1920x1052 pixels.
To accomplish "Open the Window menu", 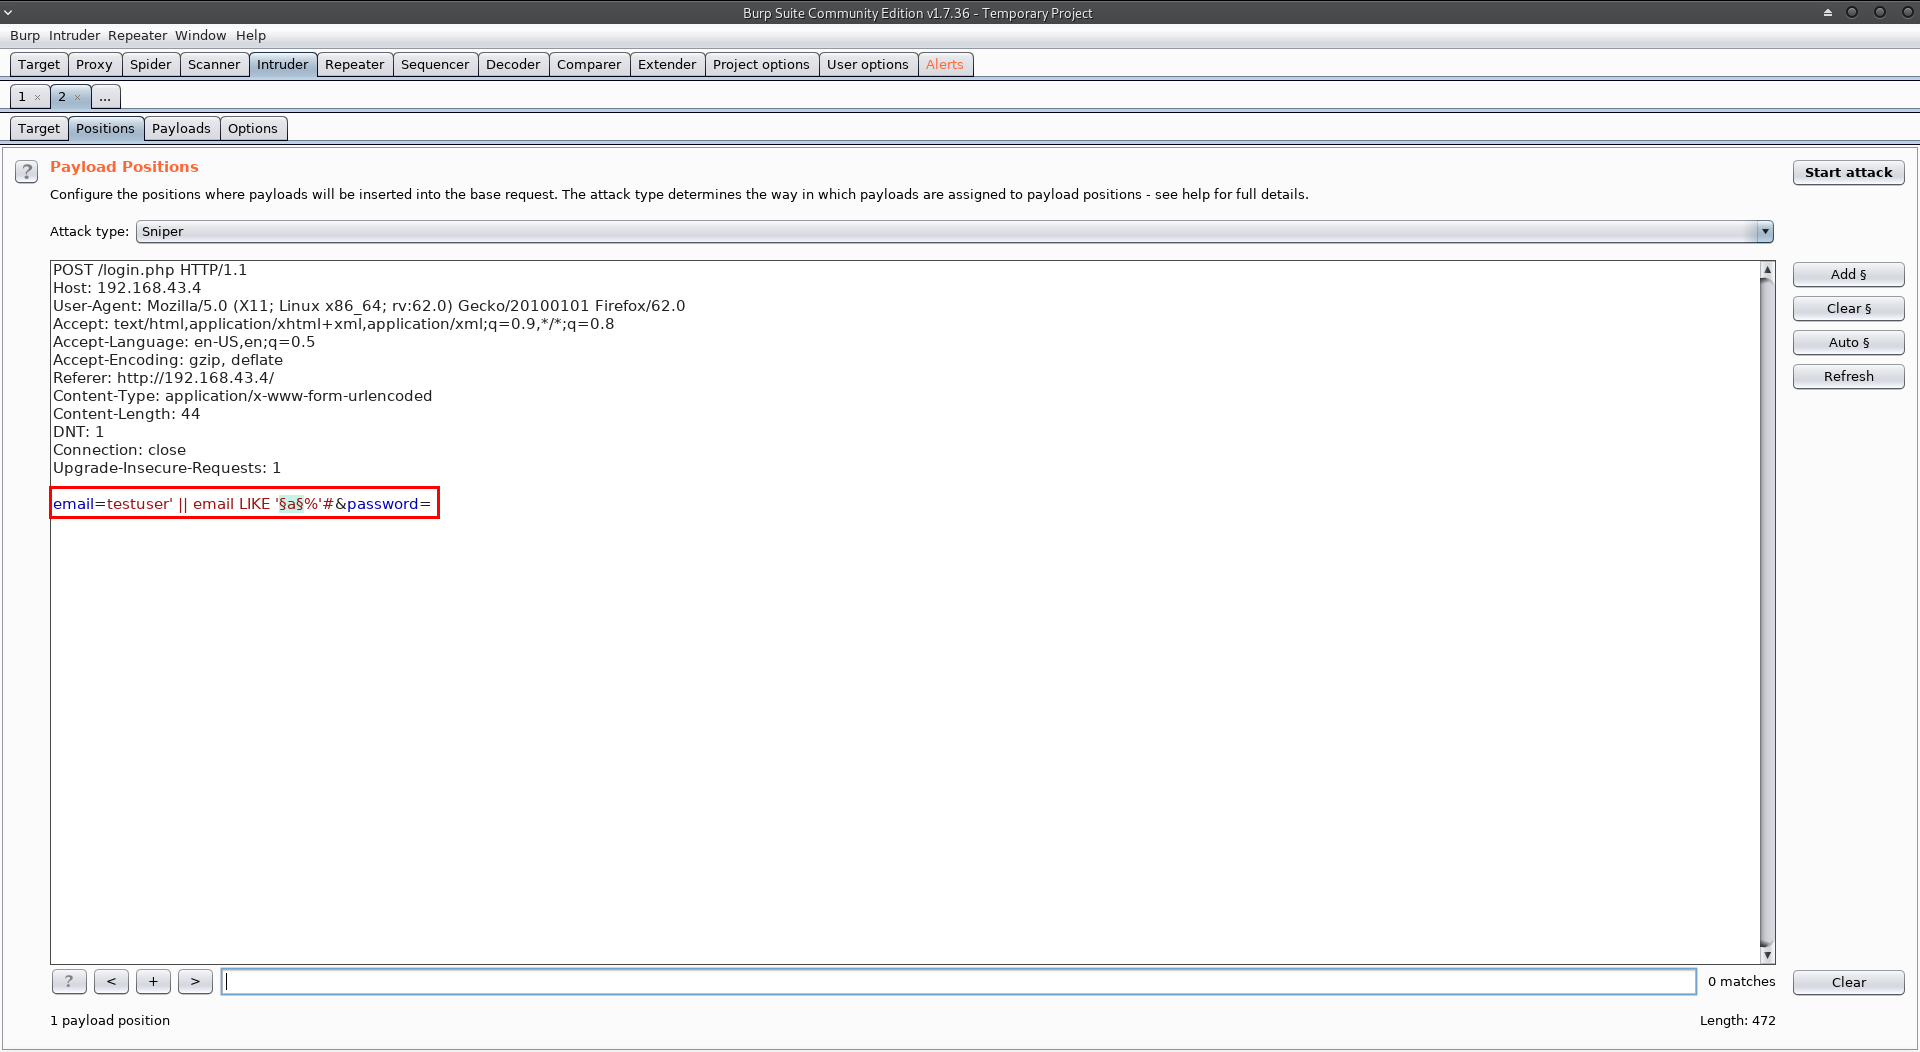I will 201,36.
